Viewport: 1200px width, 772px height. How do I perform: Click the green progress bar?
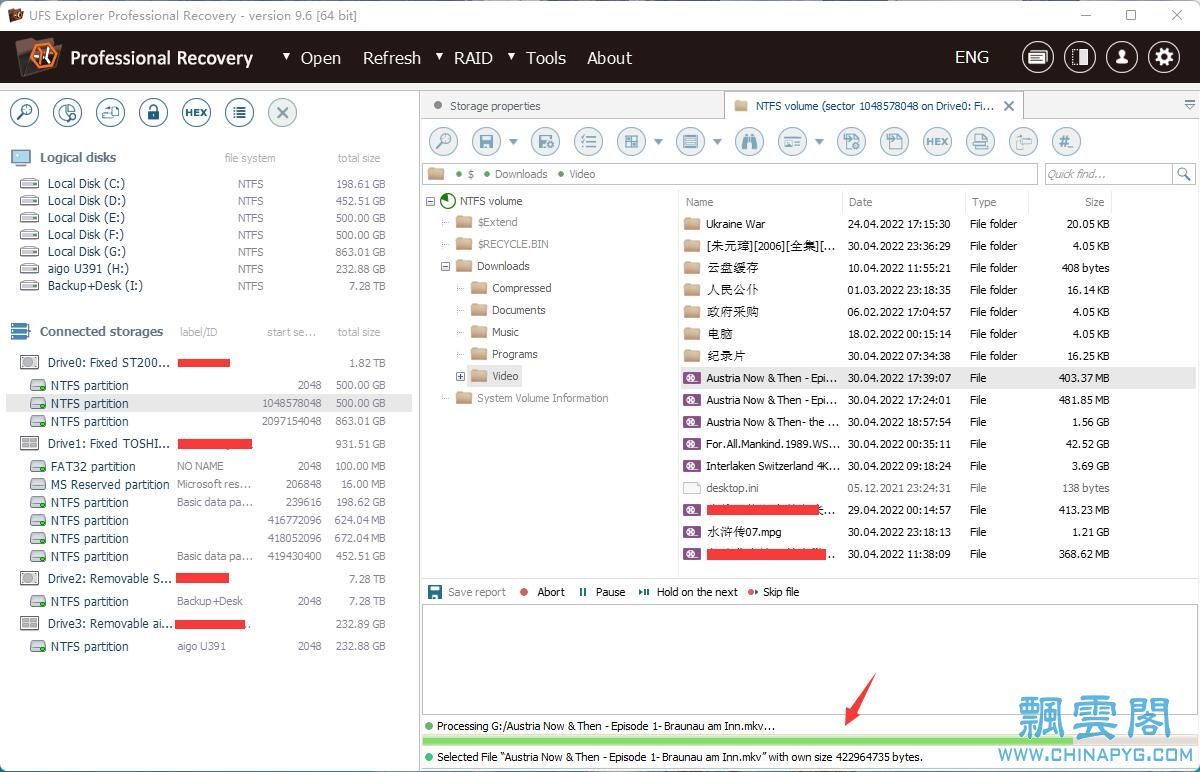[809, 741]
